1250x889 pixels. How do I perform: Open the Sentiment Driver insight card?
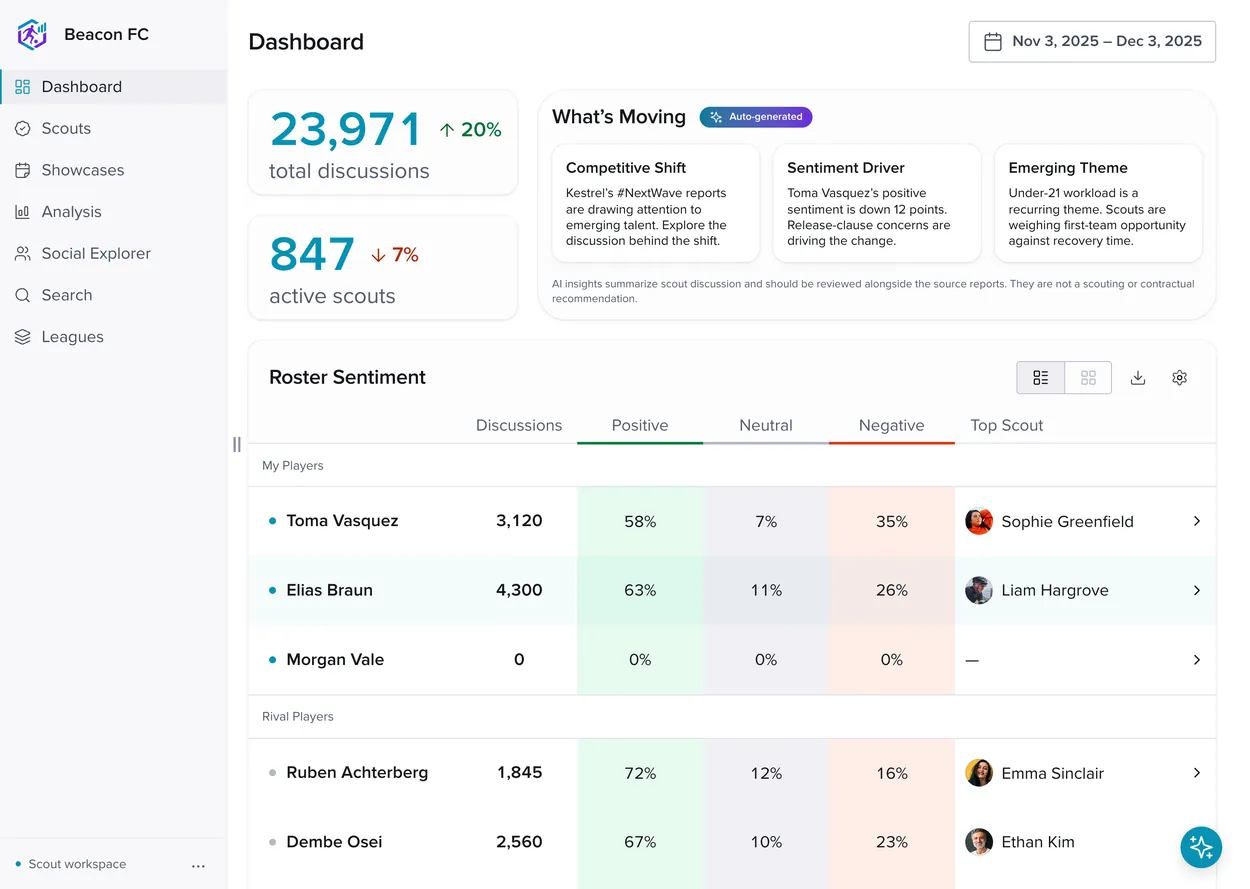tap(877, 203)
